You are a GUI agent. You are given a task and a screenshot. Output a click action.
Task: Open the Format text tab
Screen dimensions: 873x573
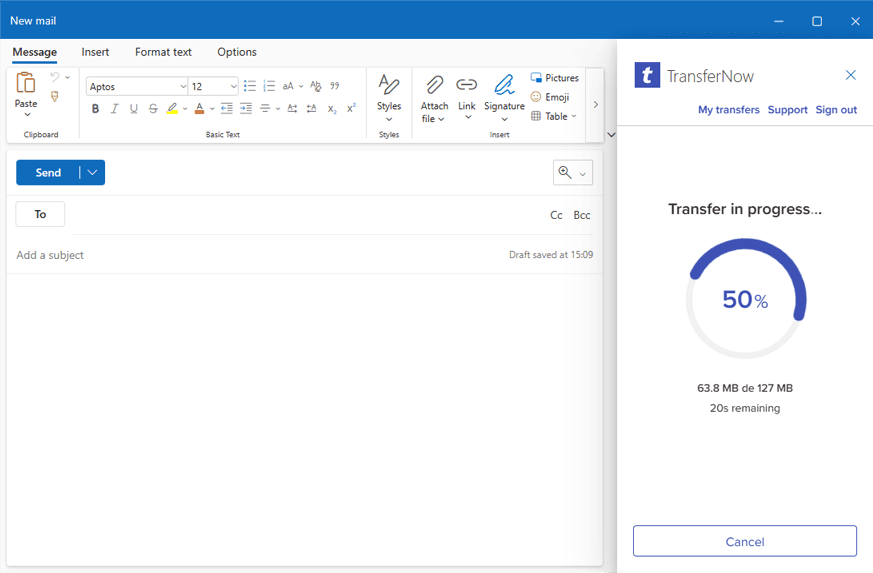click(x=163, y=52)
